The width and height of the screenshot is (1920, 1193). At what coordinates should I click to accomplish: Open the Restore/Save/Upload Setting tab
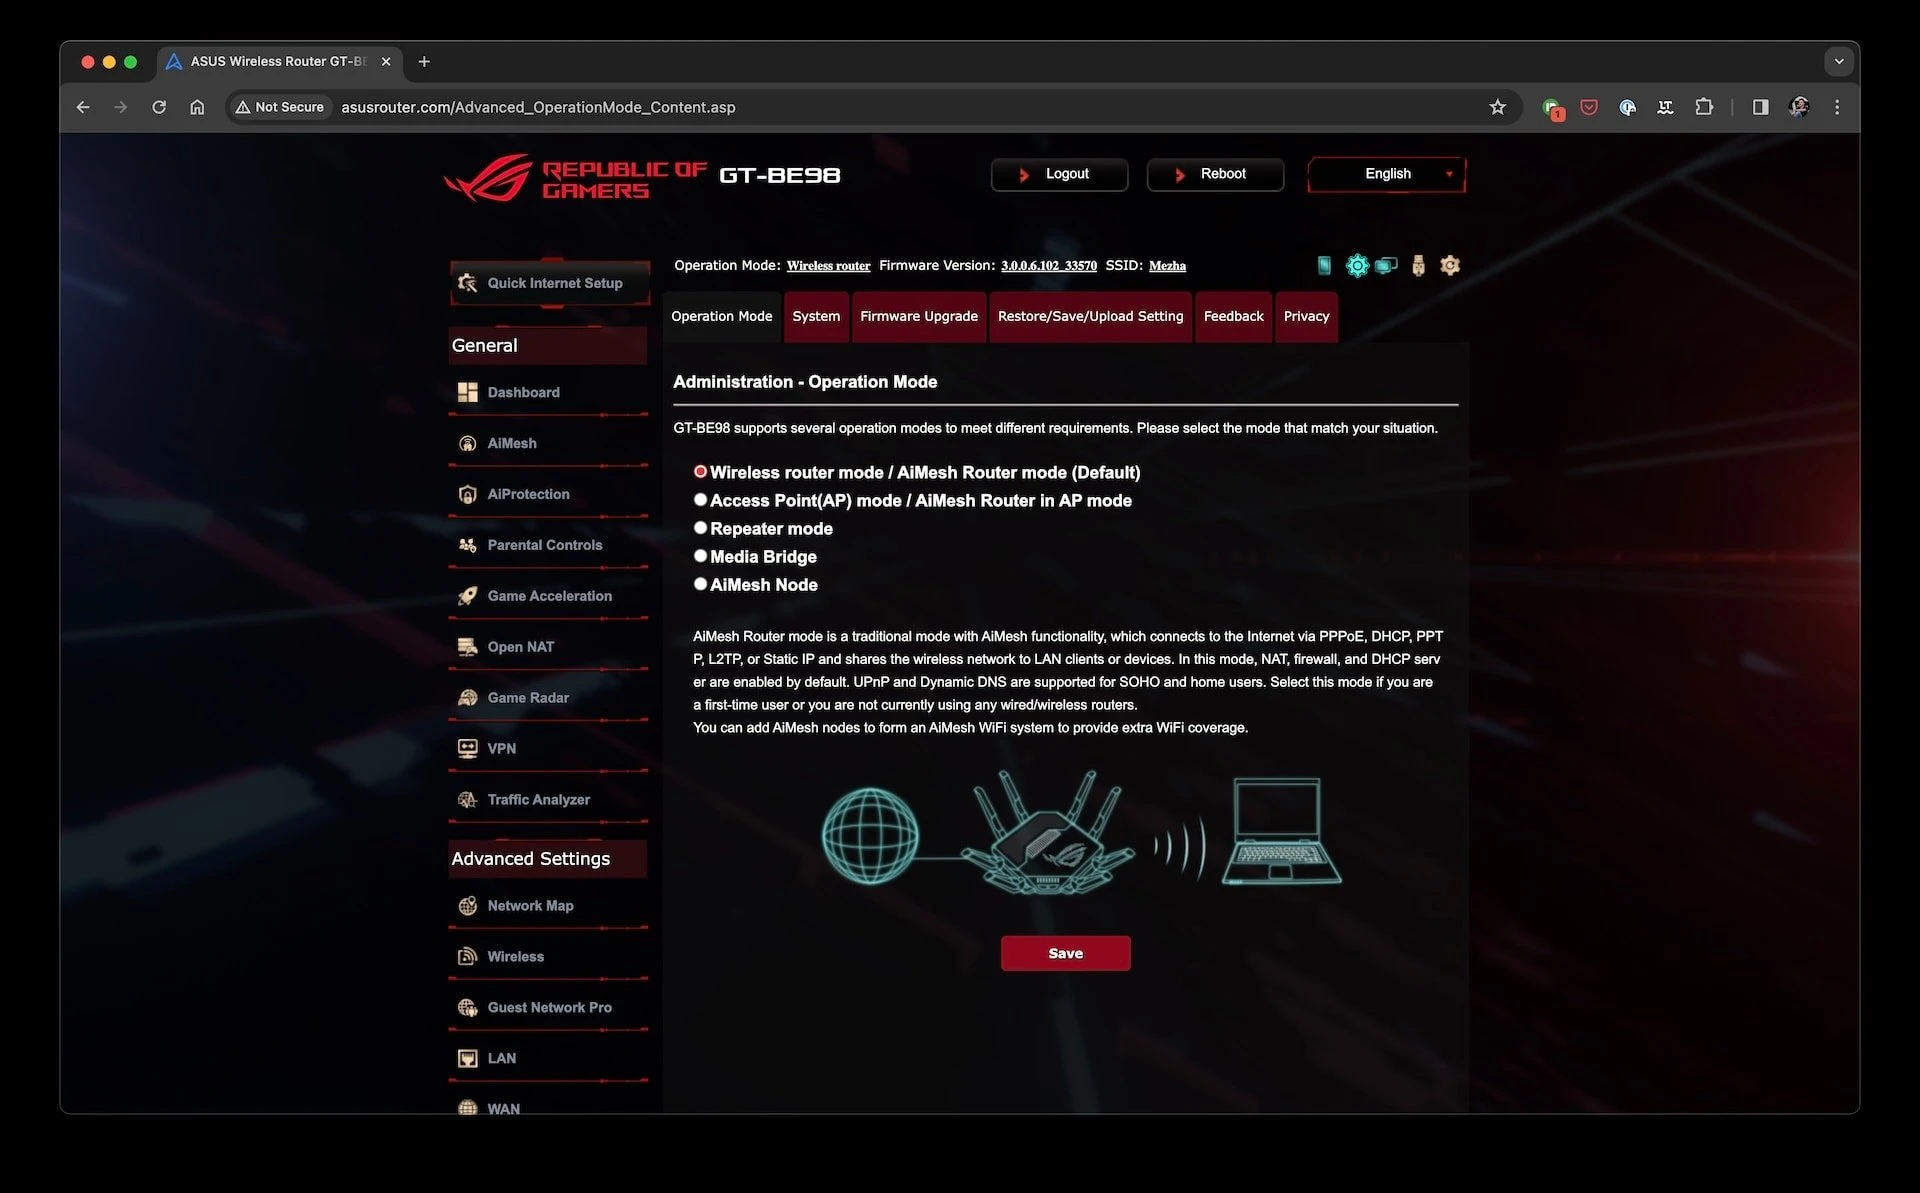pos(1090,316)
